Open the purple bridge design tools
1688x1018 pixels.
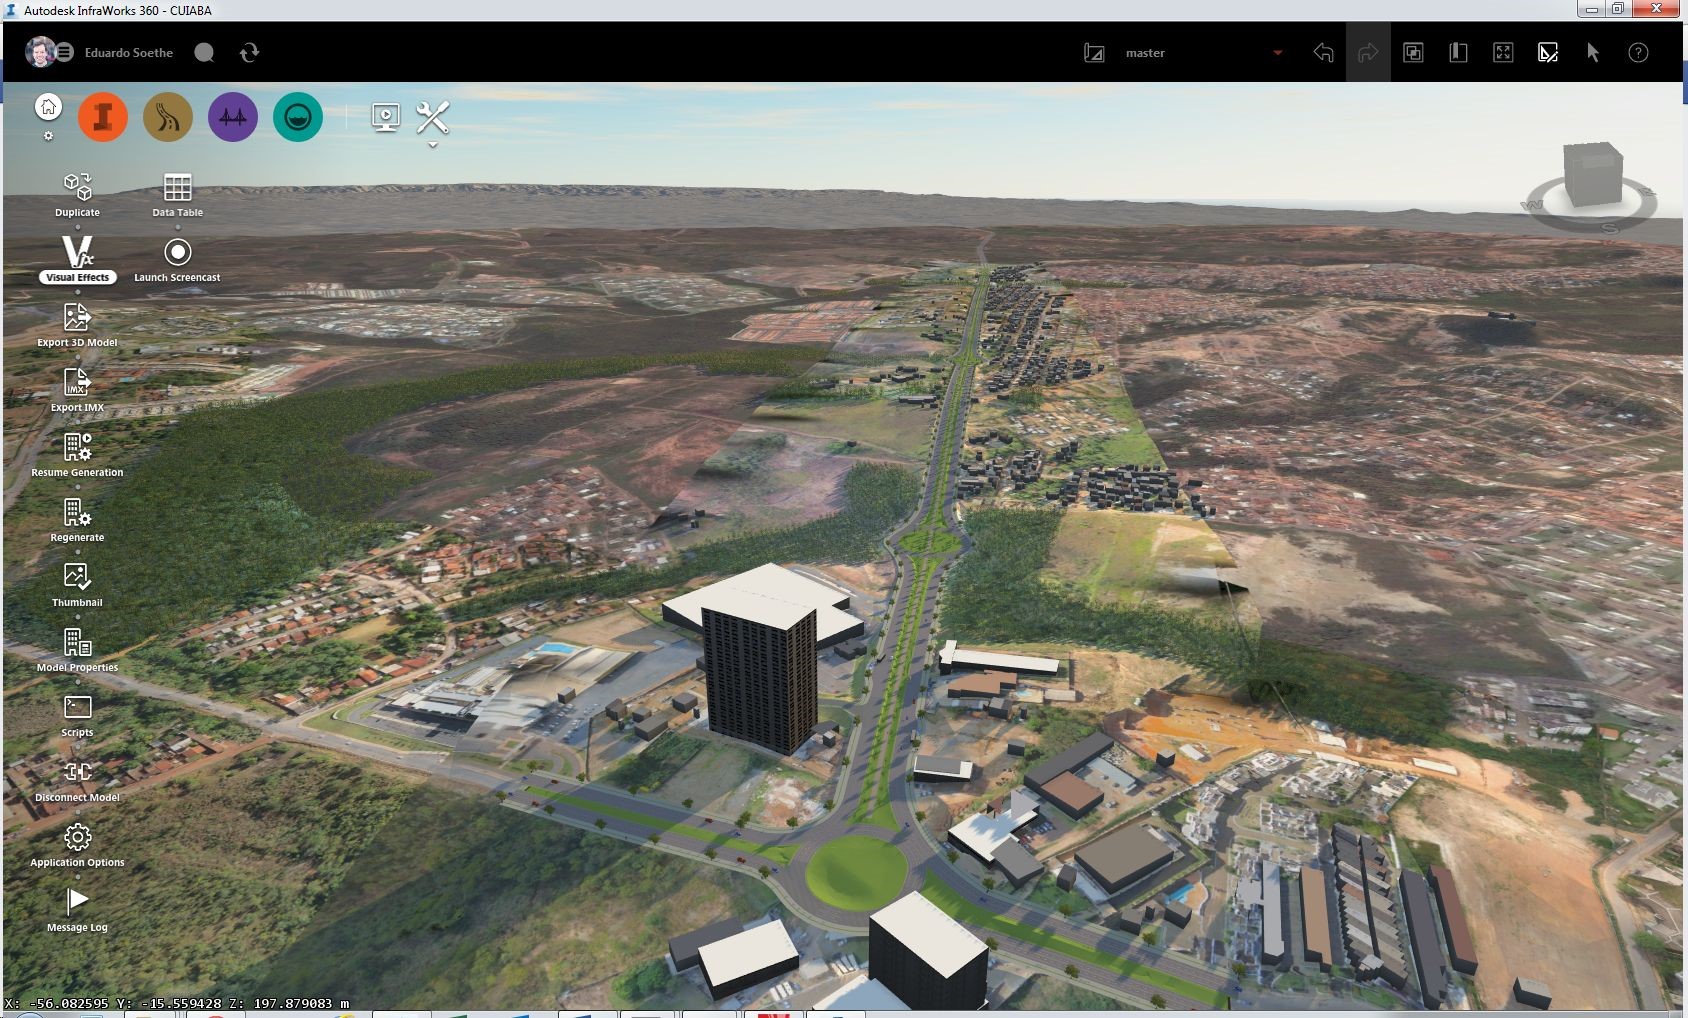click(x=233, y=117)
